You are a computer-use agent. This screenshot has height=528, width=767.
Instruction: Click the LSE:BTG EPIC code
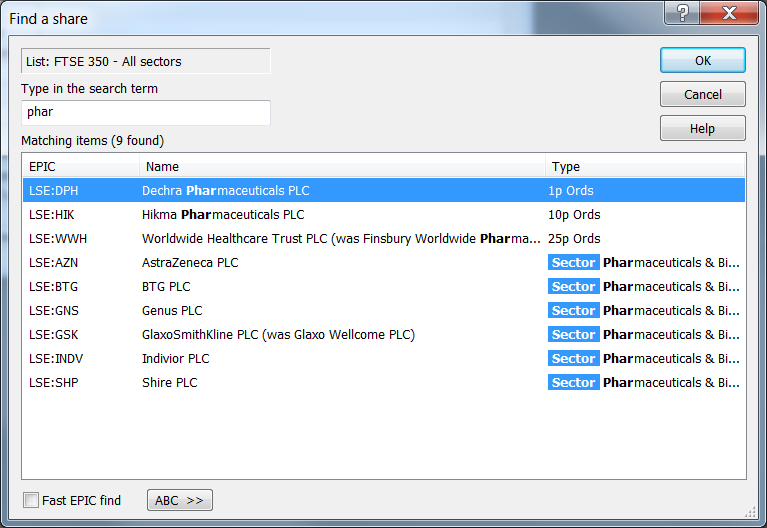[x=53, y=286]
